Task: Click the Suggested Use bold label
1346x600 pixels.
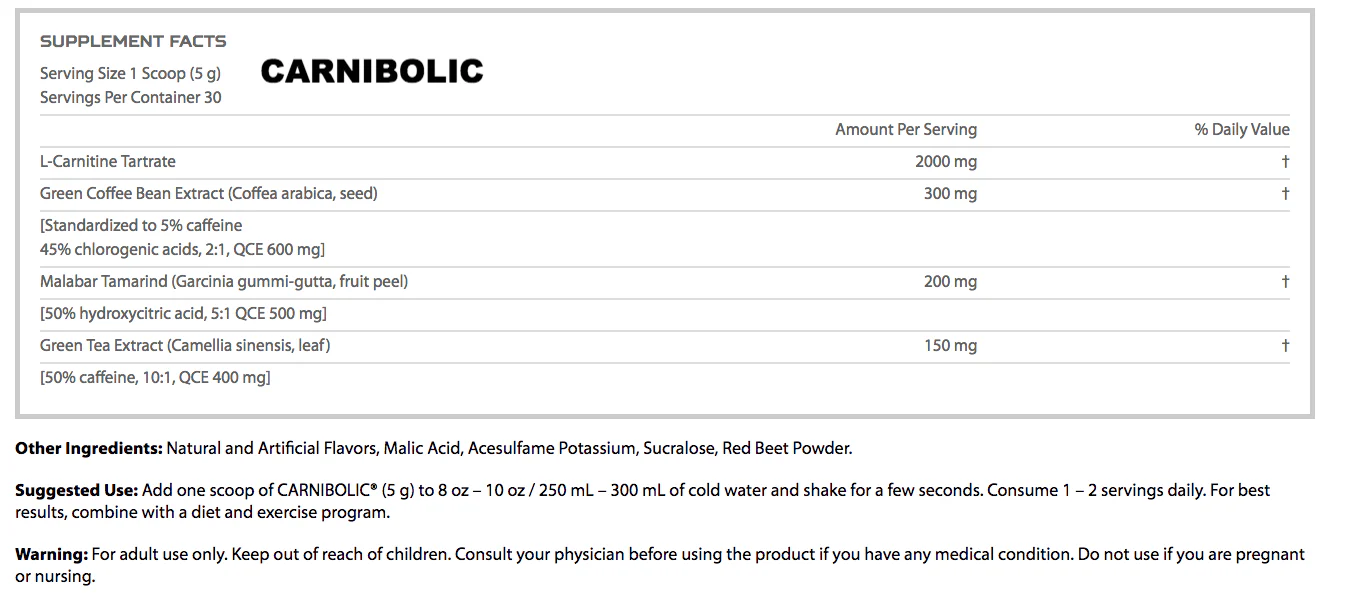Action: pyautogui.click(x=76, y=490)
